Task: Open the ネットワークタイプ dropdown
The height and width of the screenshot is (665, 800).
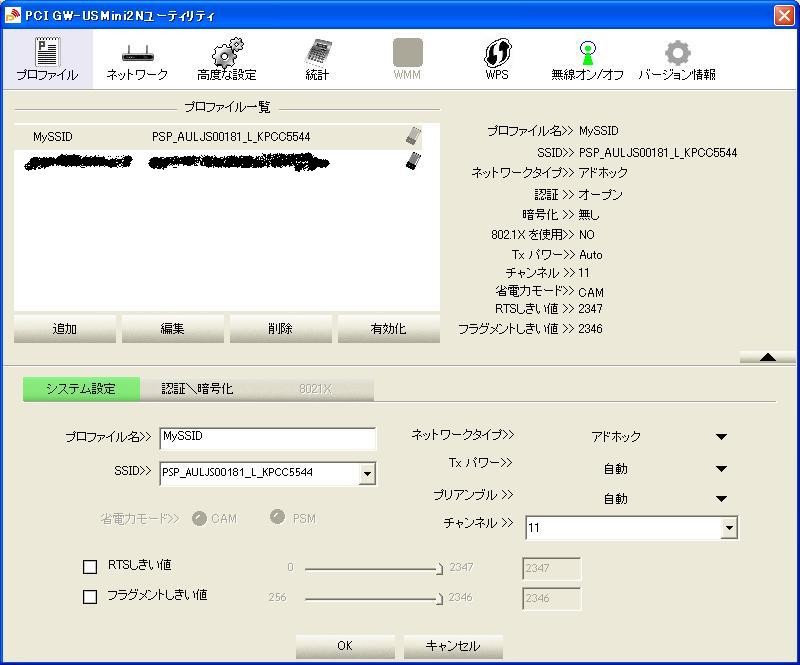Action: (x=721, y=436)
